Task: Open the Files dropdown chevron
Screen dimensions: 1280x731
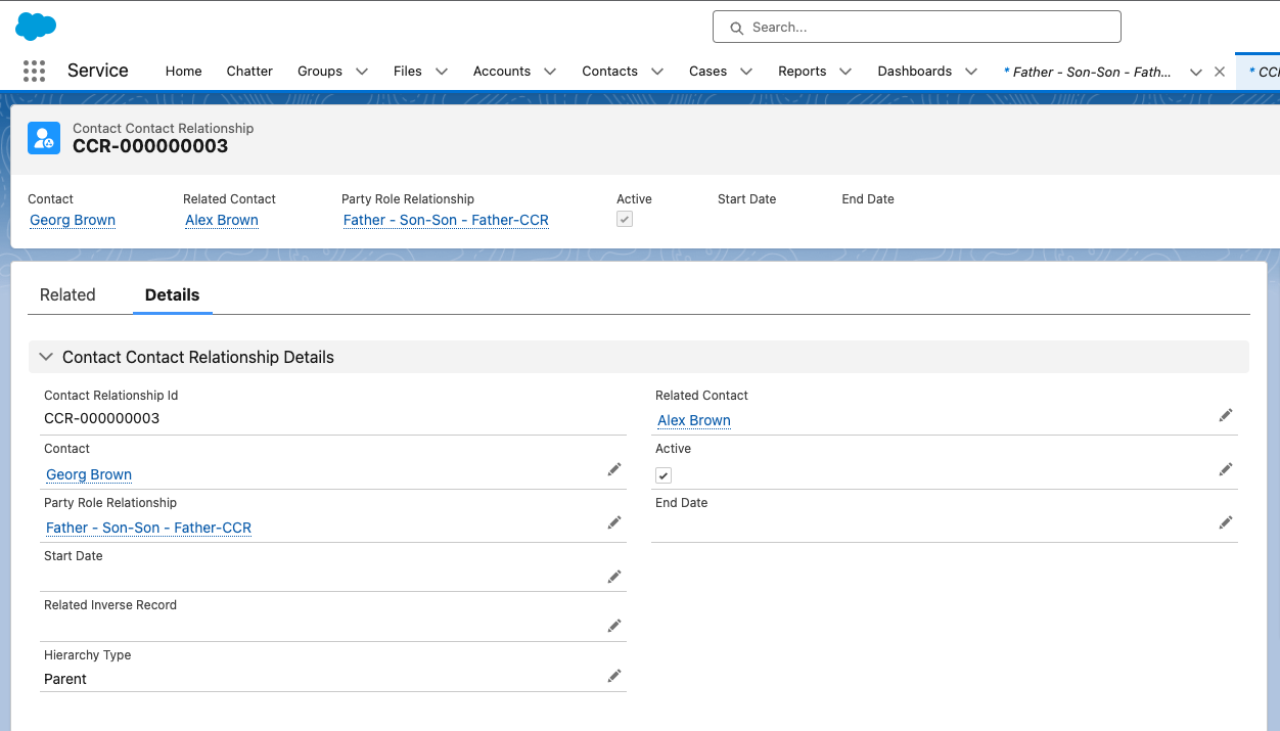Action: (441, 71)
